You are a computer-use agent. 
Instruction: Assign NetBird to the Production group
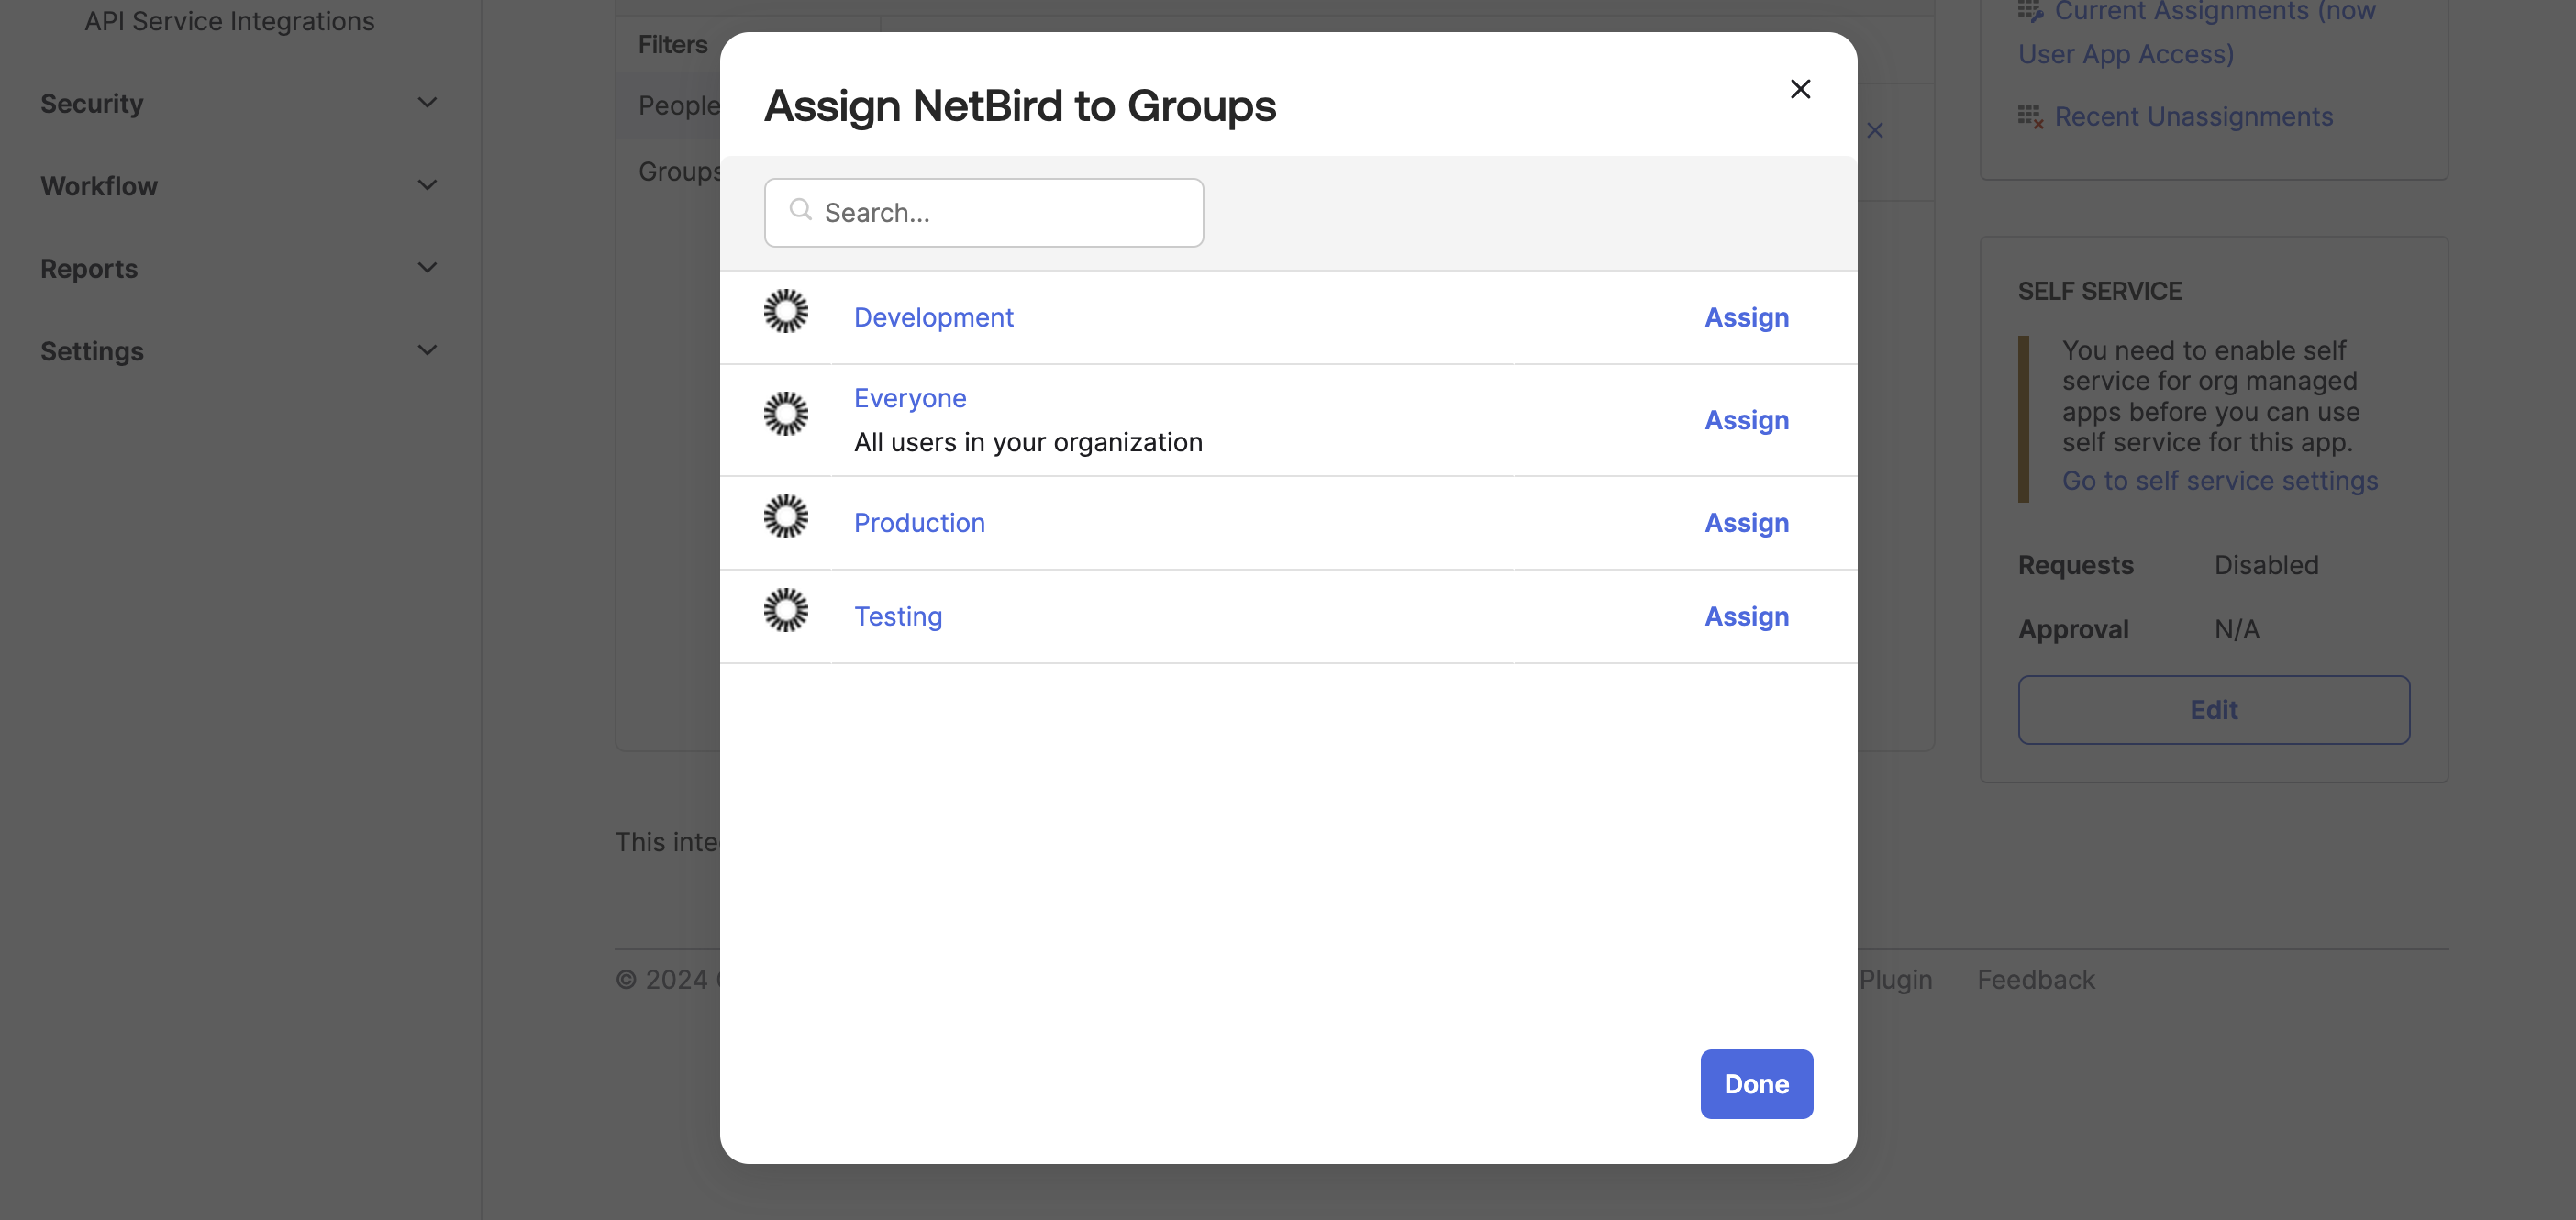click(1747, 522)
